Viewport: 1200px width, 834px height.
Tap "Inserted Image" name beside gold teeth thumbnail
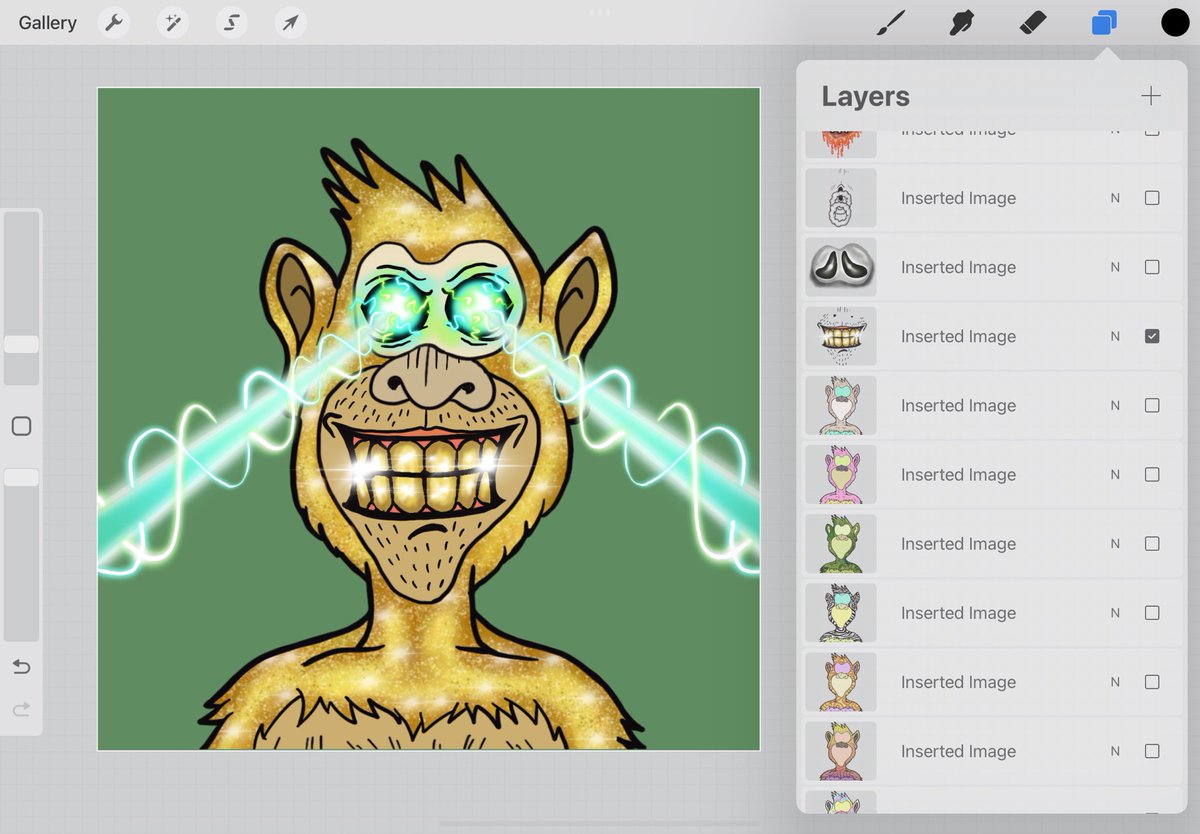tap(958, 336)
